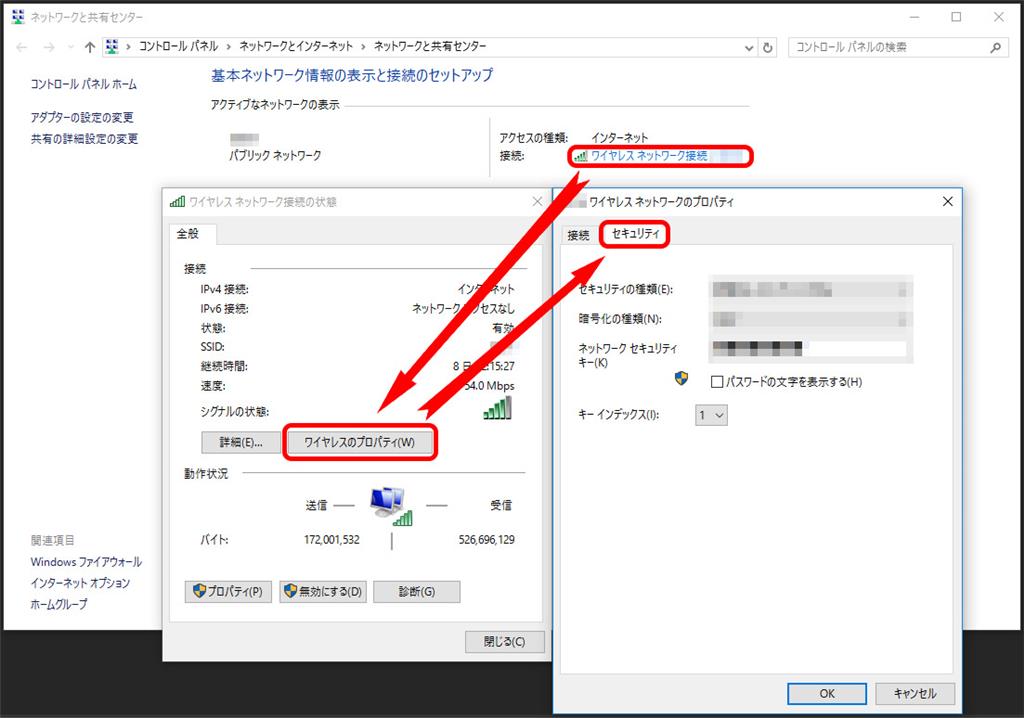This screenshot has width=1024, height=718.
Task: Click 閉じる(C) button
Action: [x=504, y=642]
